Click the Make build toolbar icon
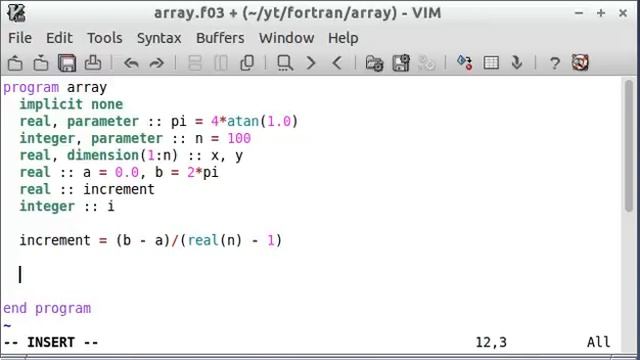The image size is (640, 360). (x=465, y=63)
